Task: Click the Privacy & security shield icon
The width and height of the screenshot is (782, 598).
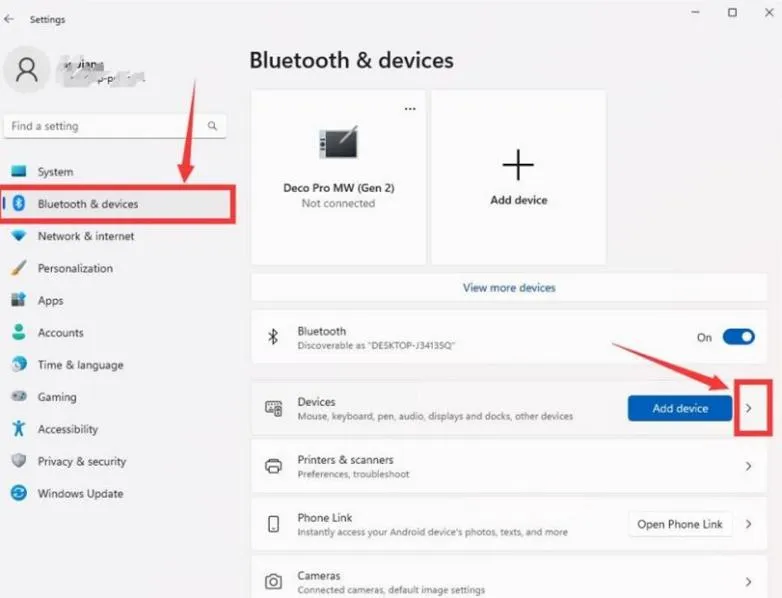Action: (19, 460)
